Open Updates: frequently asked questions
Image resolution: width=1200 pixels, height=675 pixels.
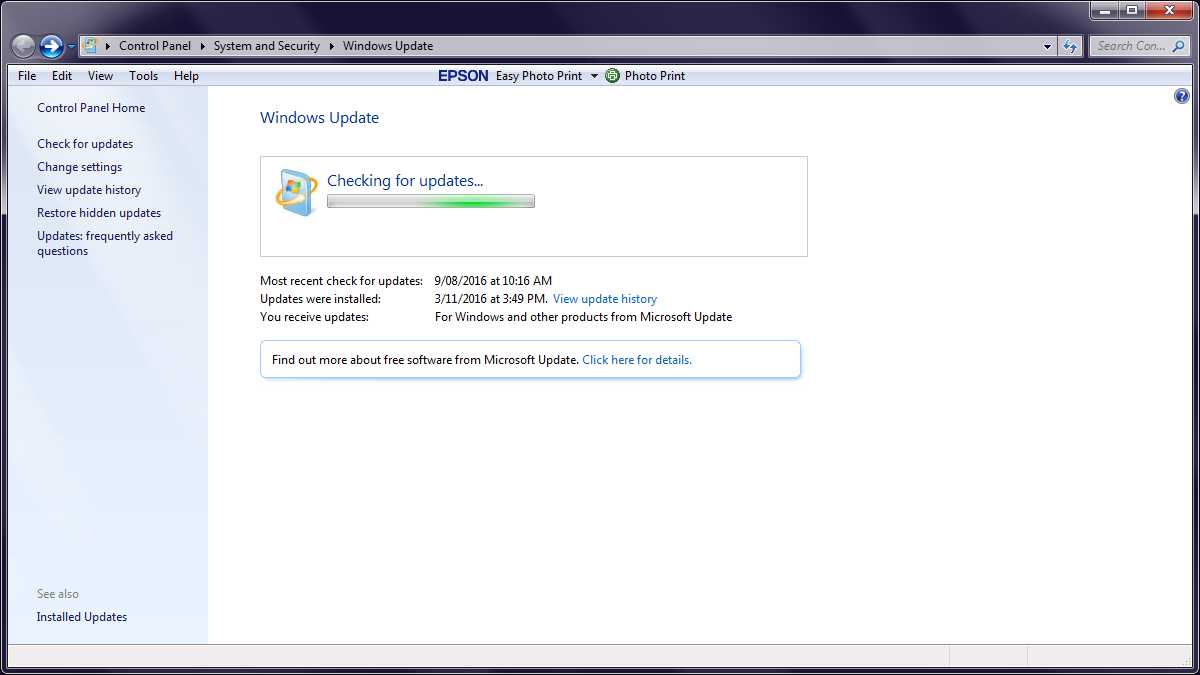pos(105,243)
